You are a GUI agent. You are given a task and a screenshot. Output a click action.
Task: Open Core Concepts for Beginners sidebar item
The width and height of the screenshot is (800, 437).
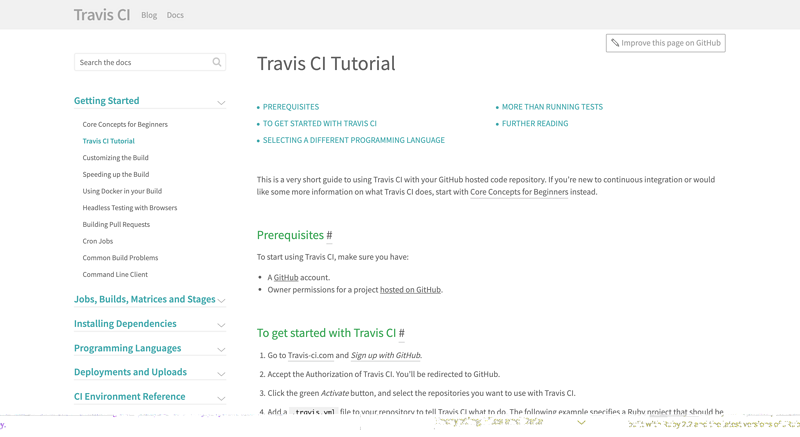click(x=125, y=124)
